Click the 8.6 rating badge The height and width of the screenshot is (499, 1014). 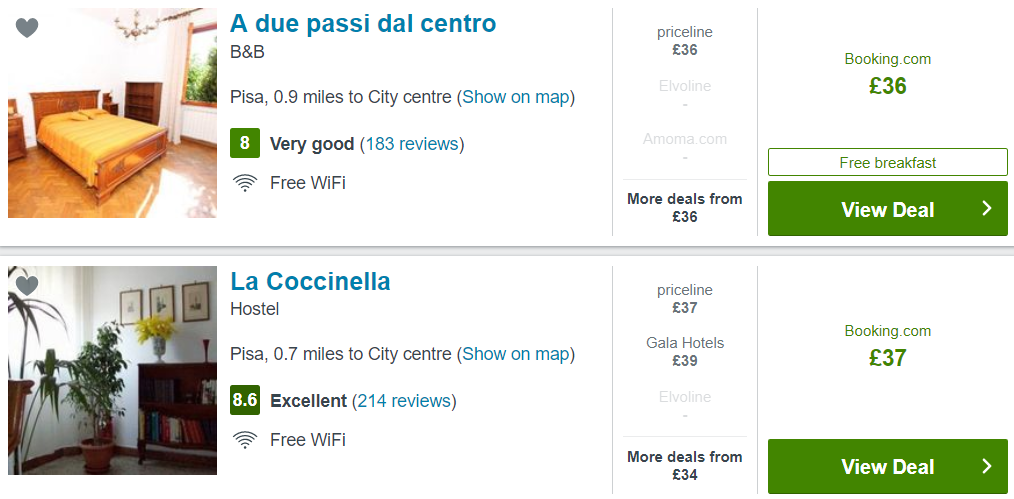pyautogui.click(x=245, y=400)
